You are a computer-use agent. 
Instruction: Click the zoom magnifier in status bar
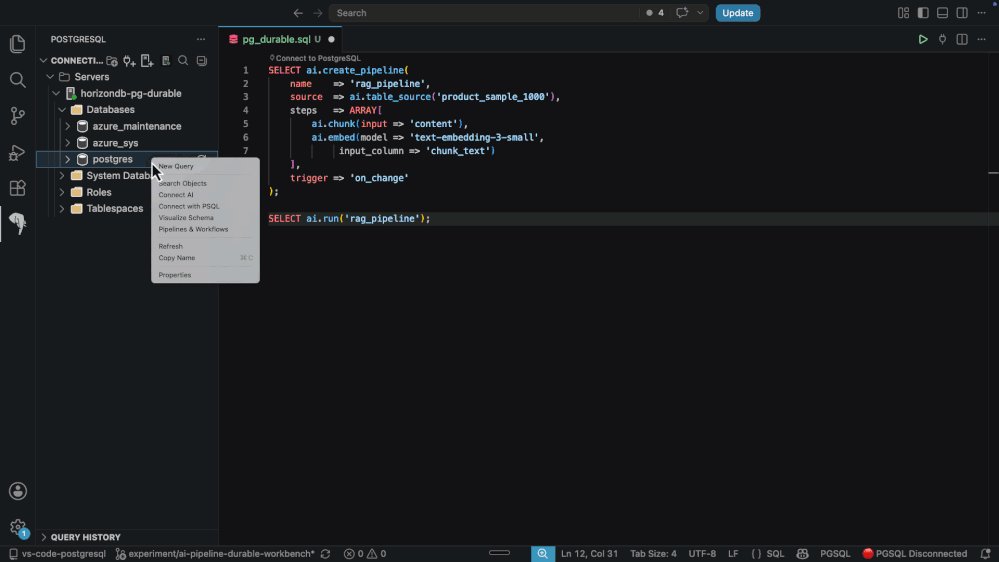[543, 554]
